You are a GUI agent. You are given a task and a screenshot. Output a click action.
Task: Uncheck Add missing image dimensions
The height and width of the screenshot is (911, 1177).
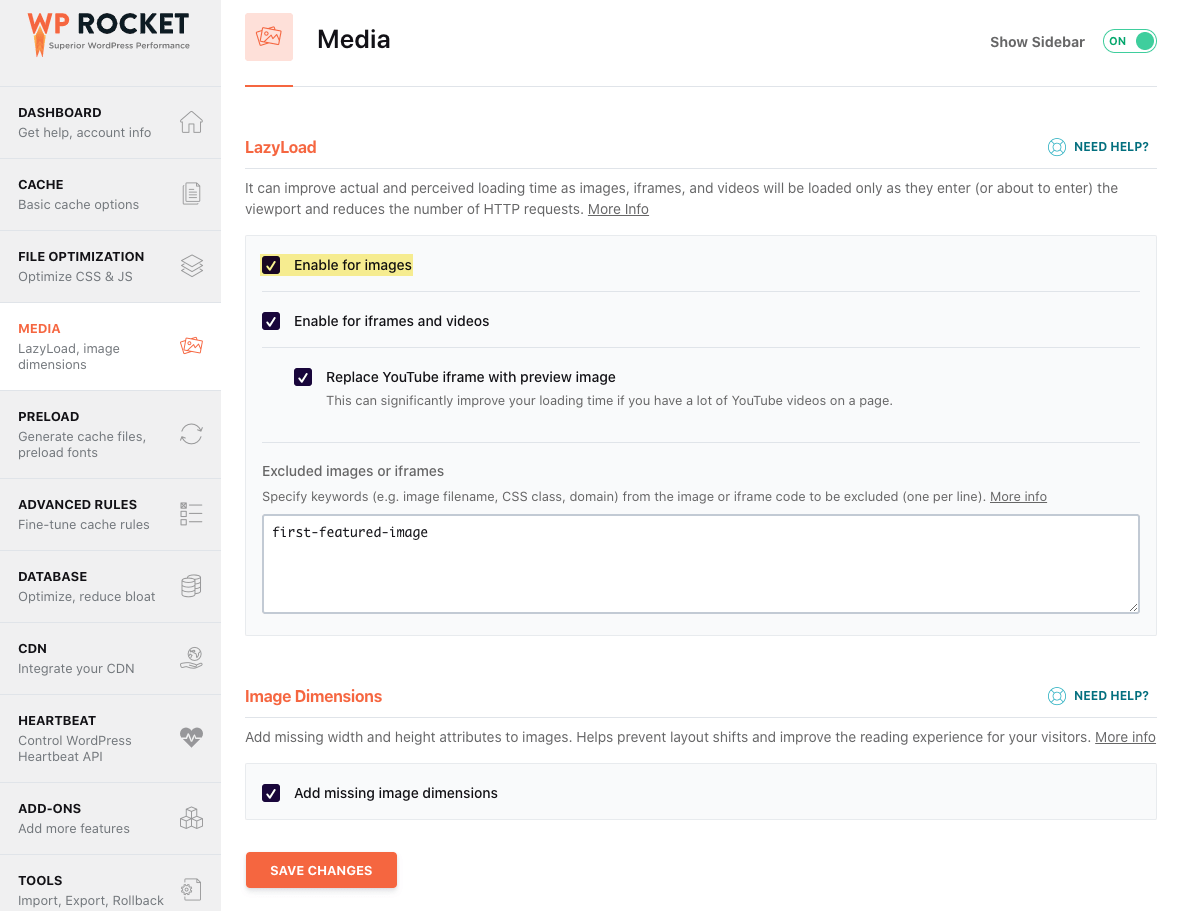pos(270,792)
